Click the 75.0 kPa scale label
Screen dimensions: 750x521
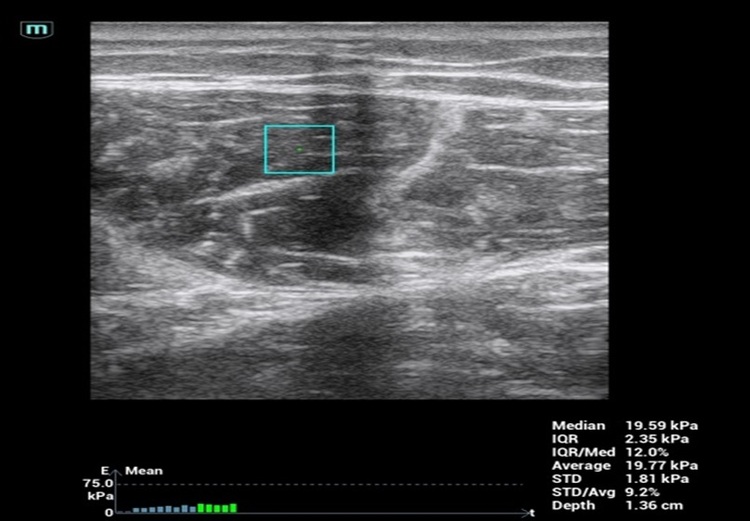pos(100,483)
